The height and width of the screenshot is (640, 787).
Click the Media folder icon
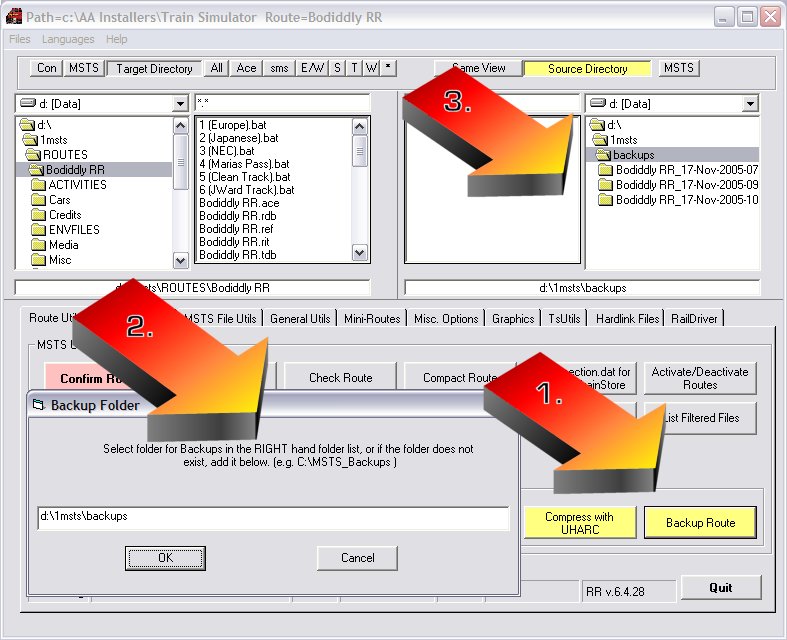coord(39,245)
